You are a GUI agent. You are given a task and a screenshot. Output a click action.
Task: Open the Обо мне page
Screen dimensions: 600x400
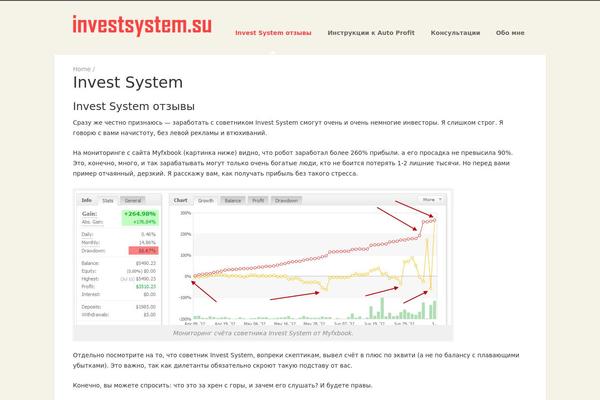click(x=510, y=33)
